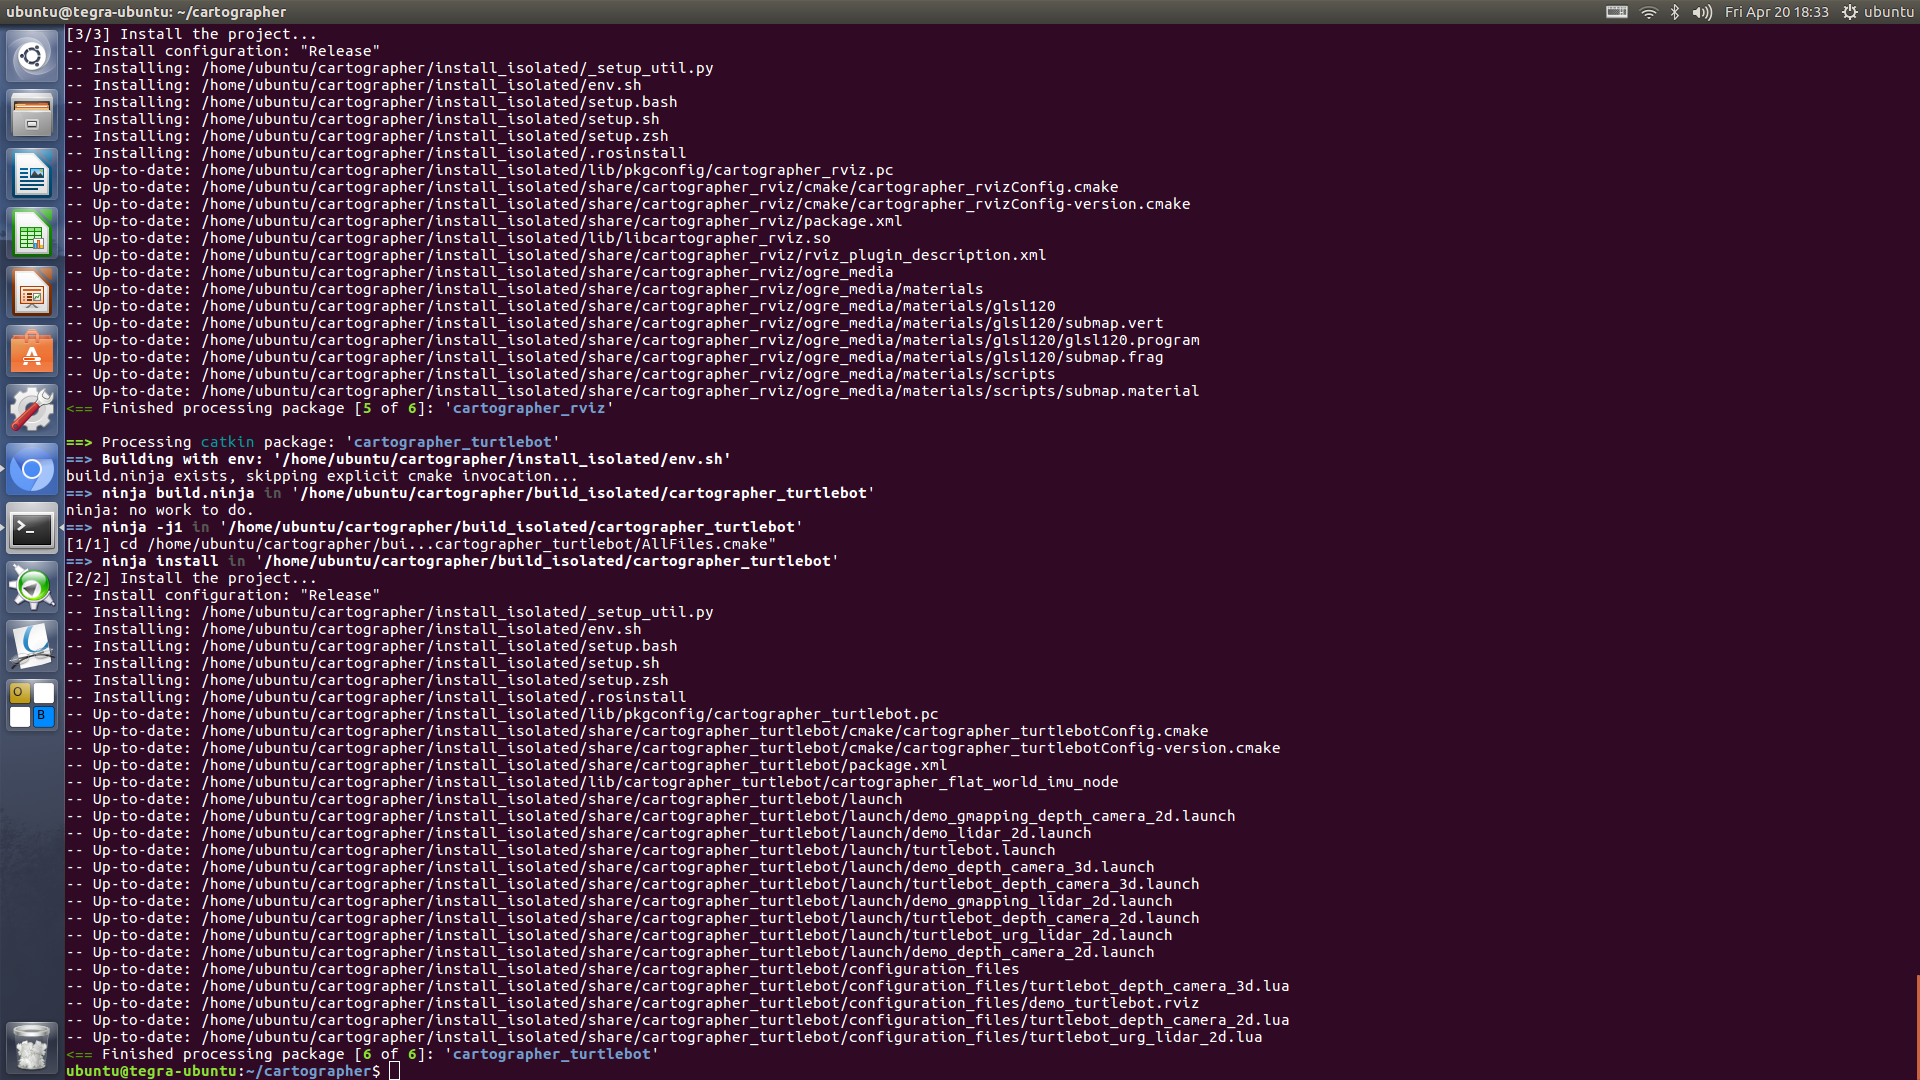This screenshot has width=1920, height=1080.
Task: Open the gear icon with green arrow
Action: click(32, 587)
